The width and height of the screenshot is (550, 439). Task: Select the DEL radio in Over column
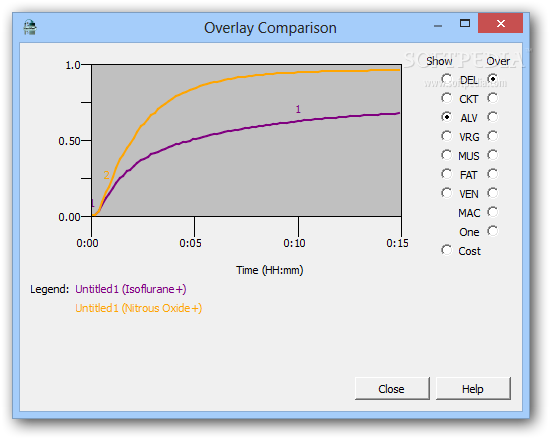pyautogui.click(x=493, y=79)
